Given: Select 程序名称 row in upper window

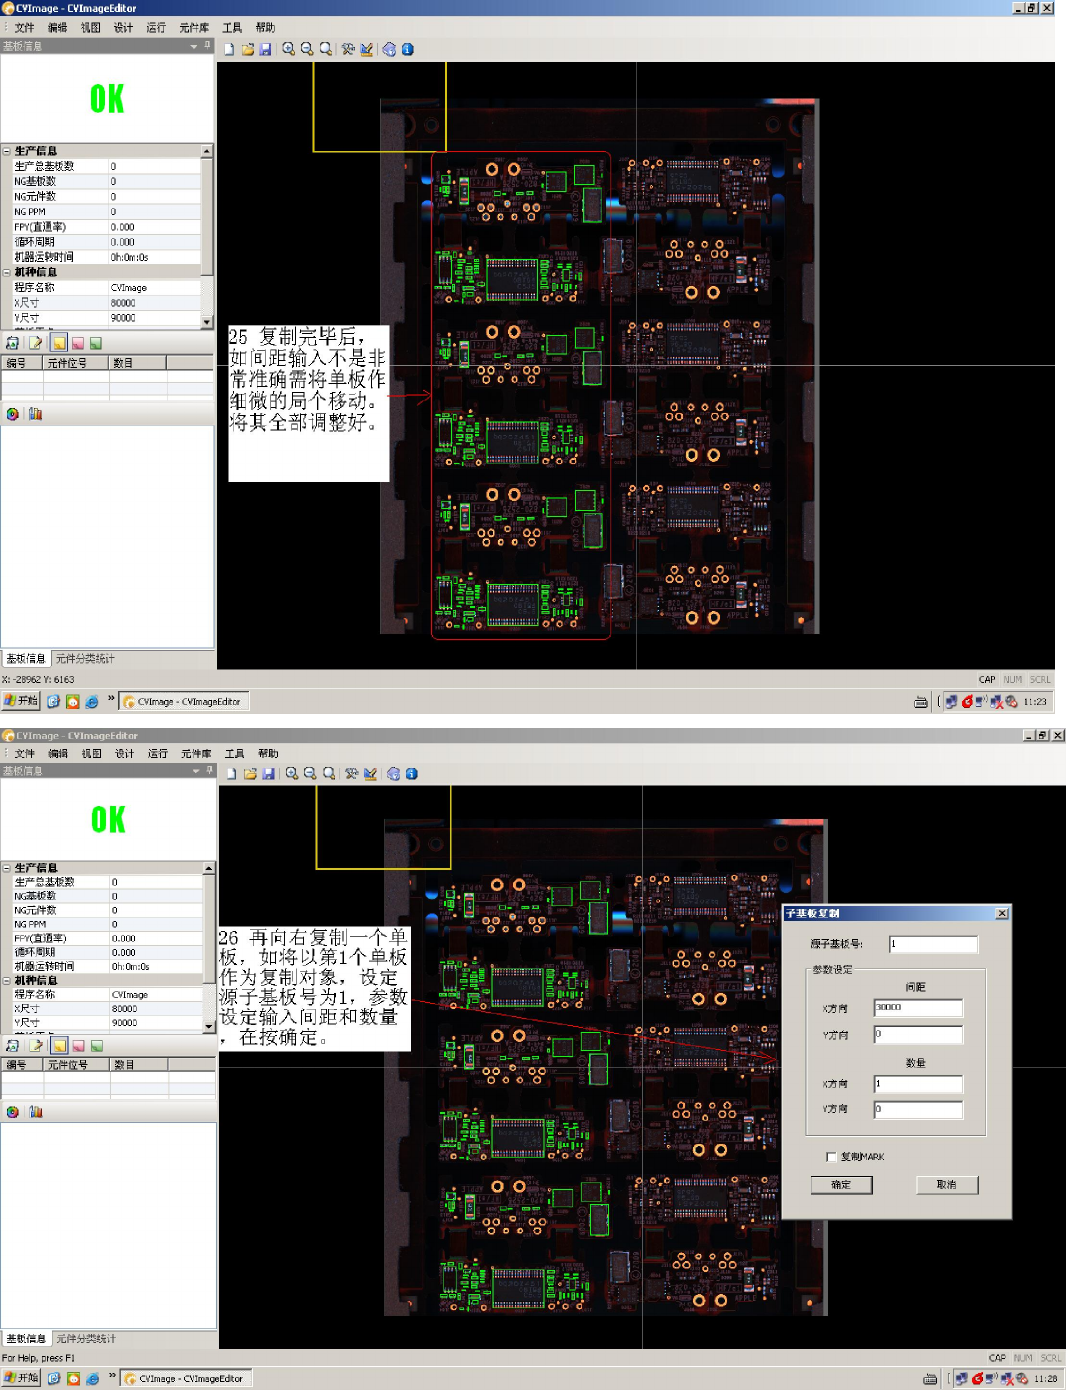Looking at the screenshot, I should [x=107, y=288].
